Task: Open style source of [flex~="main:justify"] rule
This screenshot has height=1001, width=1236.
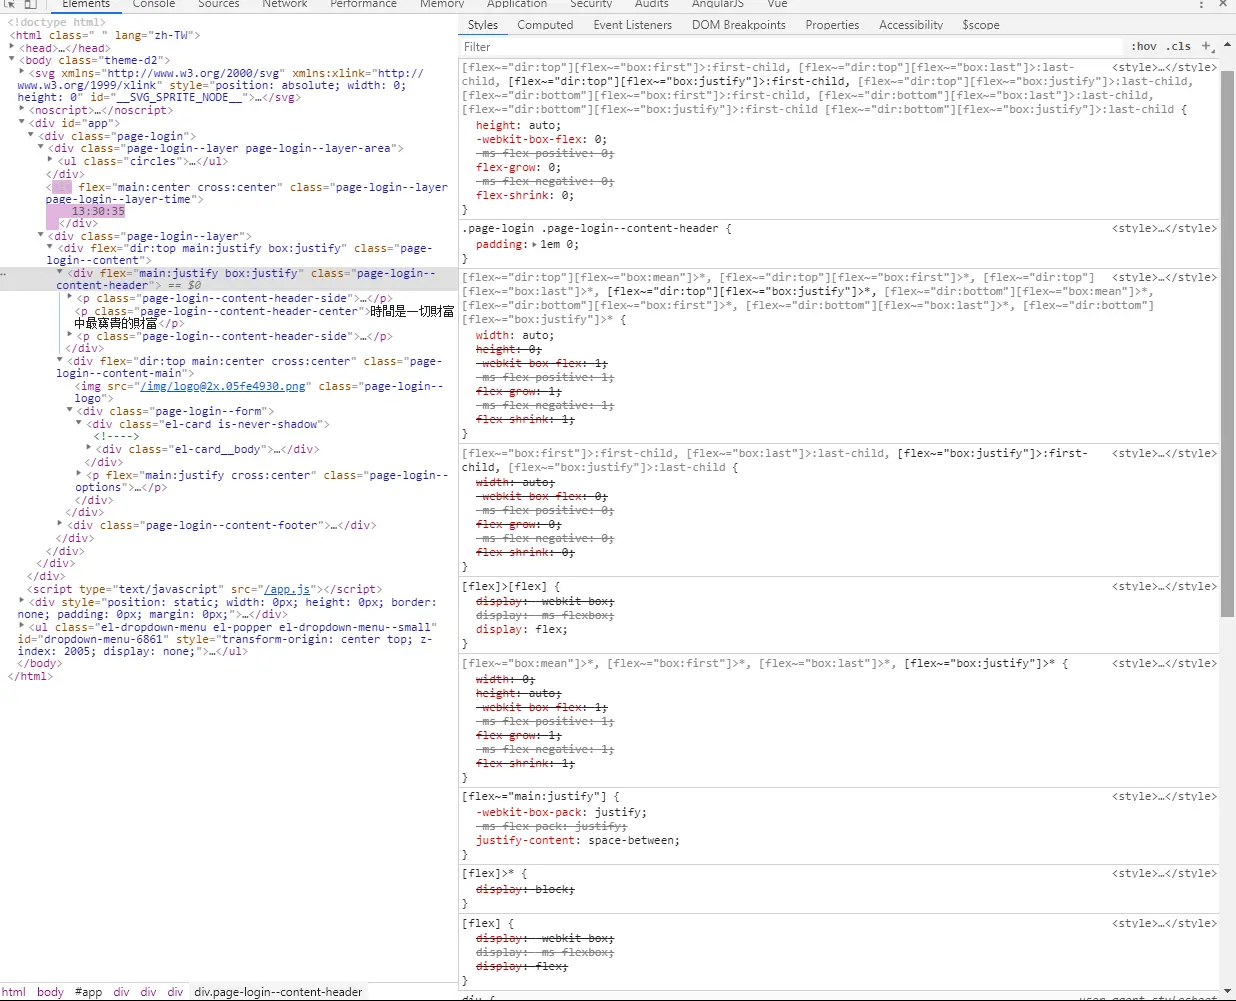Action: pos(1164,796)
